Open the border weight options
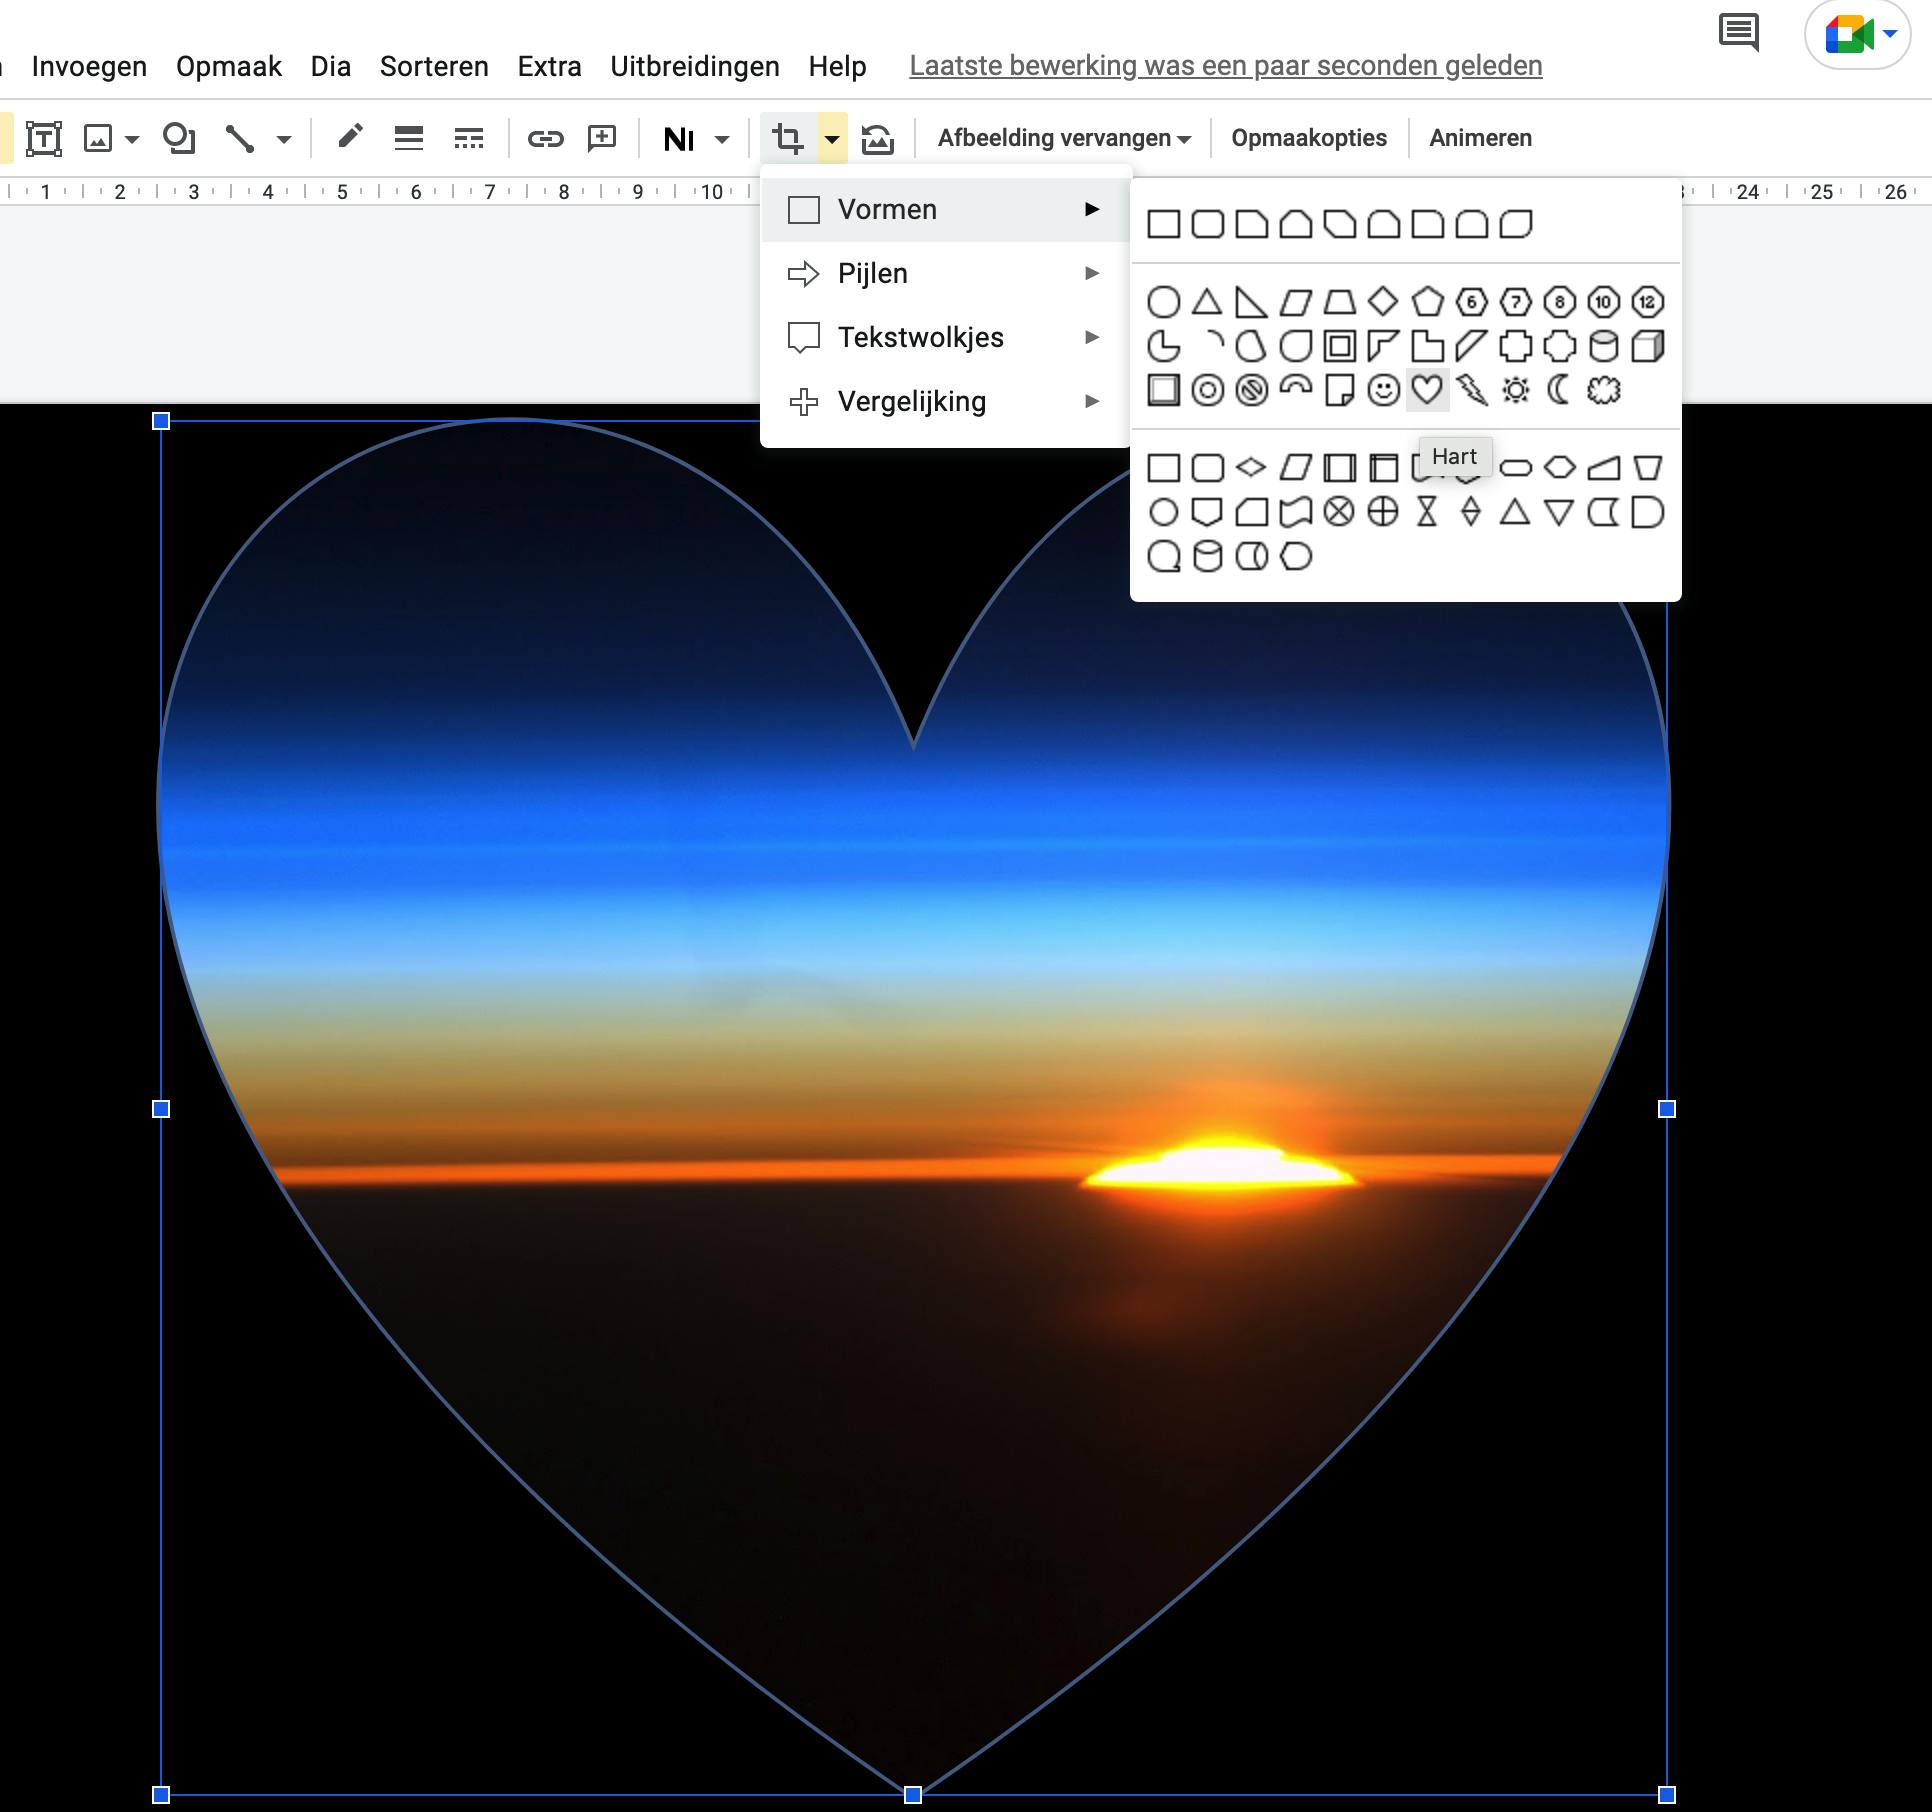 click(408, 138)
